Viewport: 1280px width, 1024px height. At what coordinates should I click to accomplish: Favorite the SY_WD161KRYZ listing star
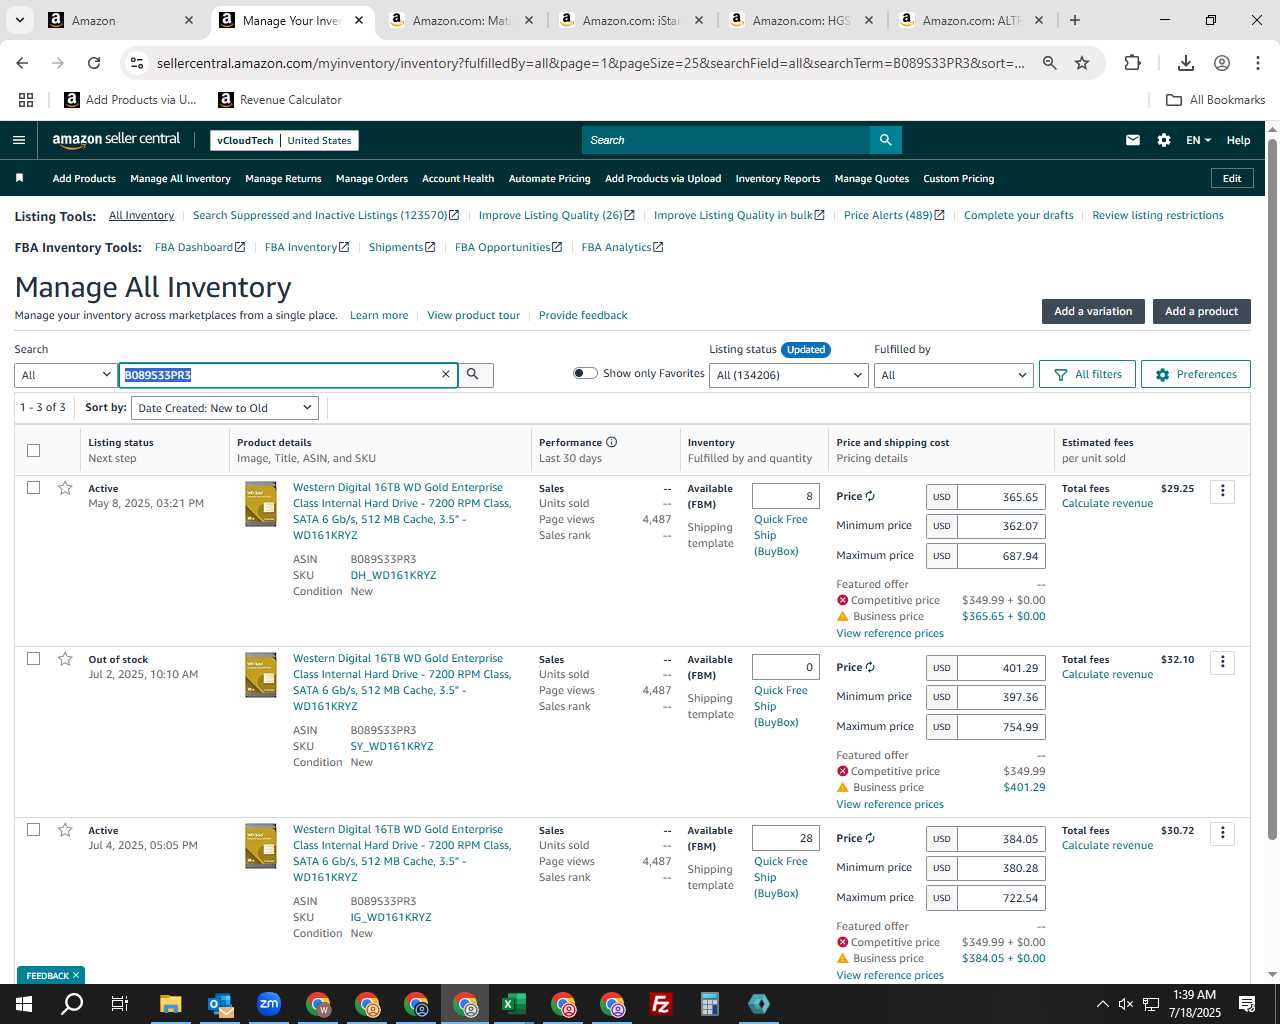tap(65, 659)
